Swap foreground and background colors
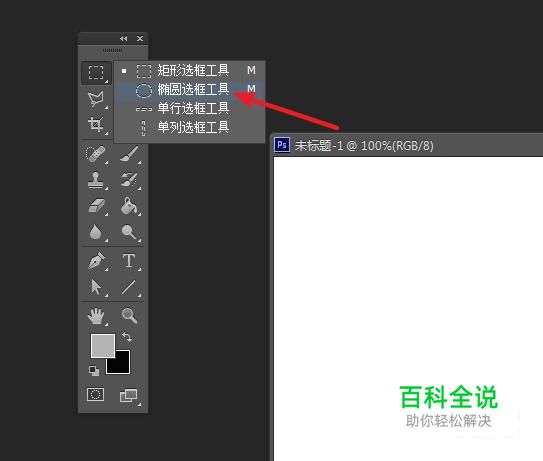The height and width of the screenshot is (461, 543). tap(127, 337)
